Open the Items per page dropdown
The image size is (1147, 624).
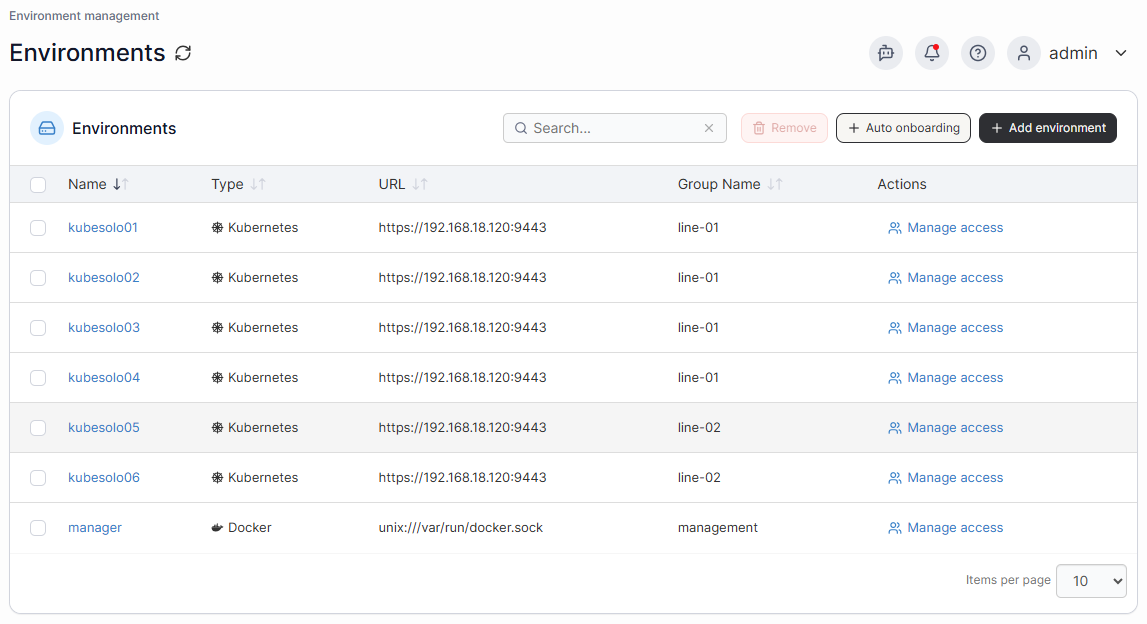1091,581
